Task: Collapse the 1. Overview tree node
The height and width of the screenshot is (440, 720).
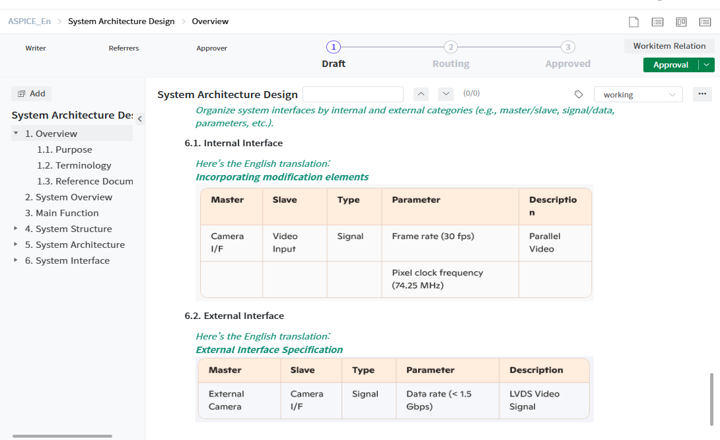Action: click(16, 133)
